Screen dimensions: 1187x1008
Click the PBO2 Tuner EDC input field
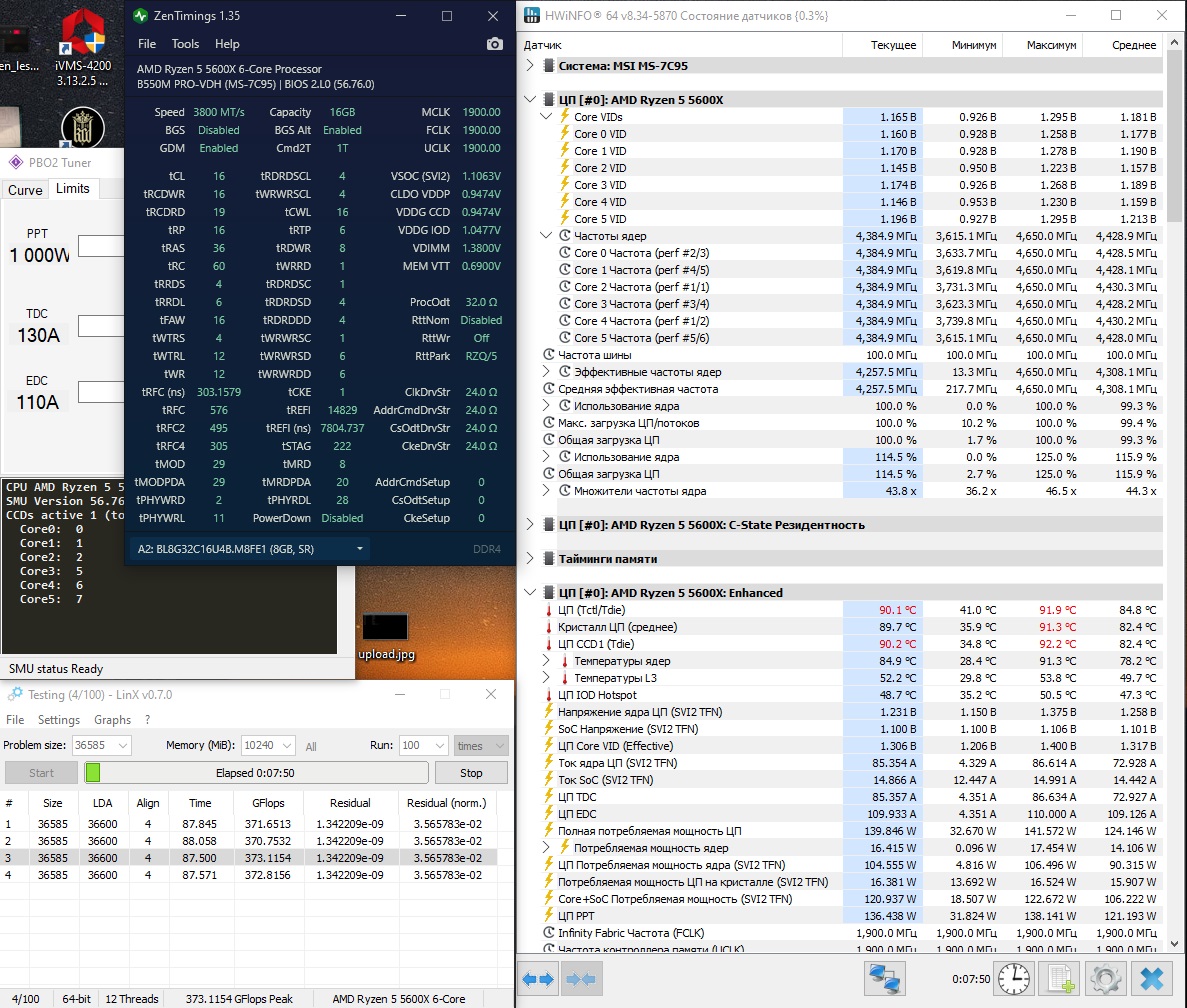tap(101, 392)
